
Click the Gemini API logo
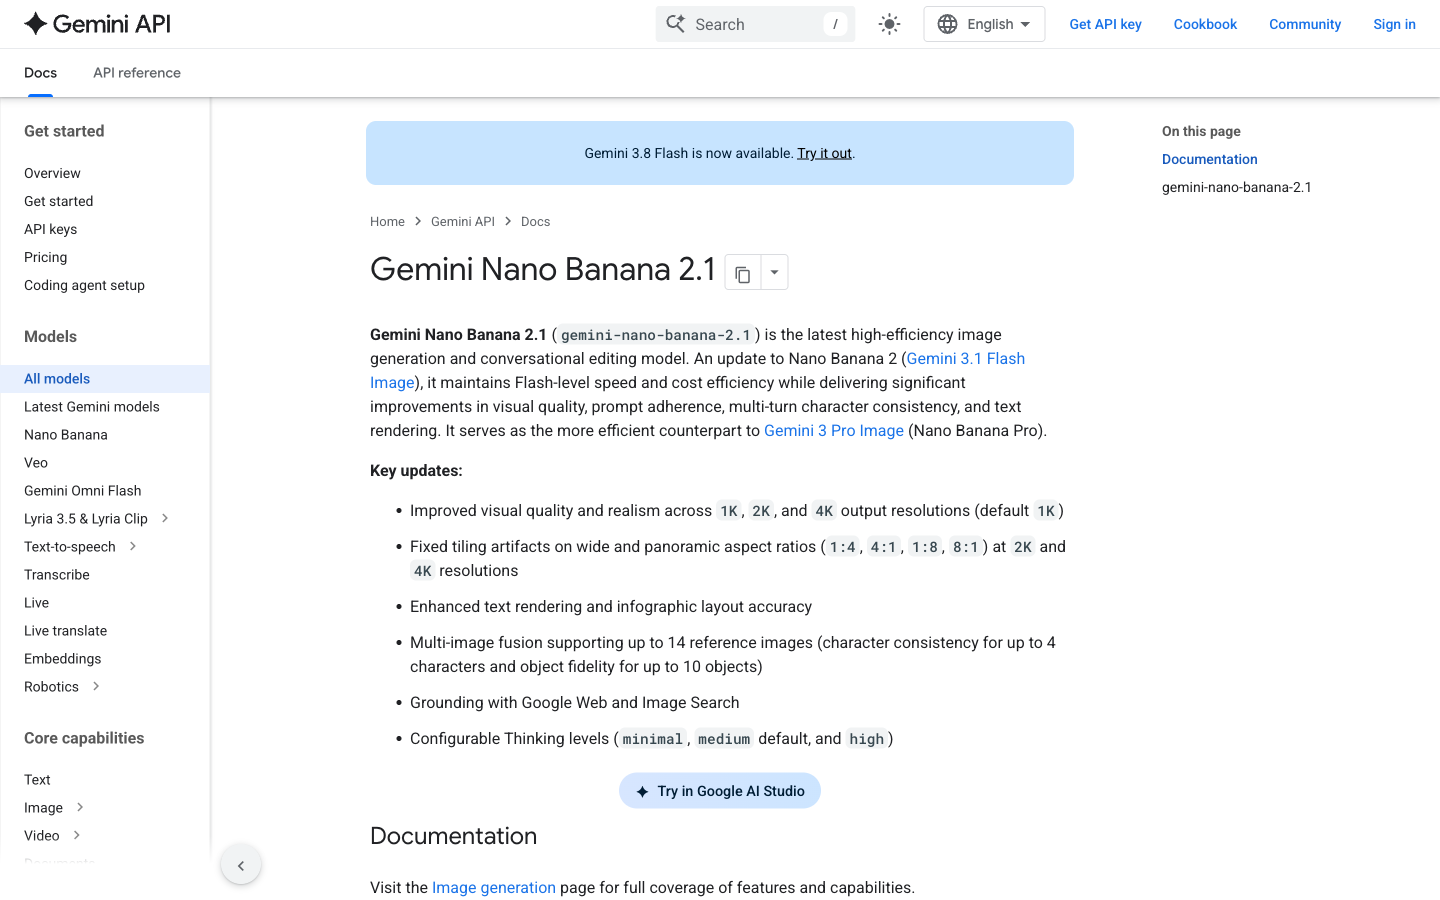[x=97, y=24]
